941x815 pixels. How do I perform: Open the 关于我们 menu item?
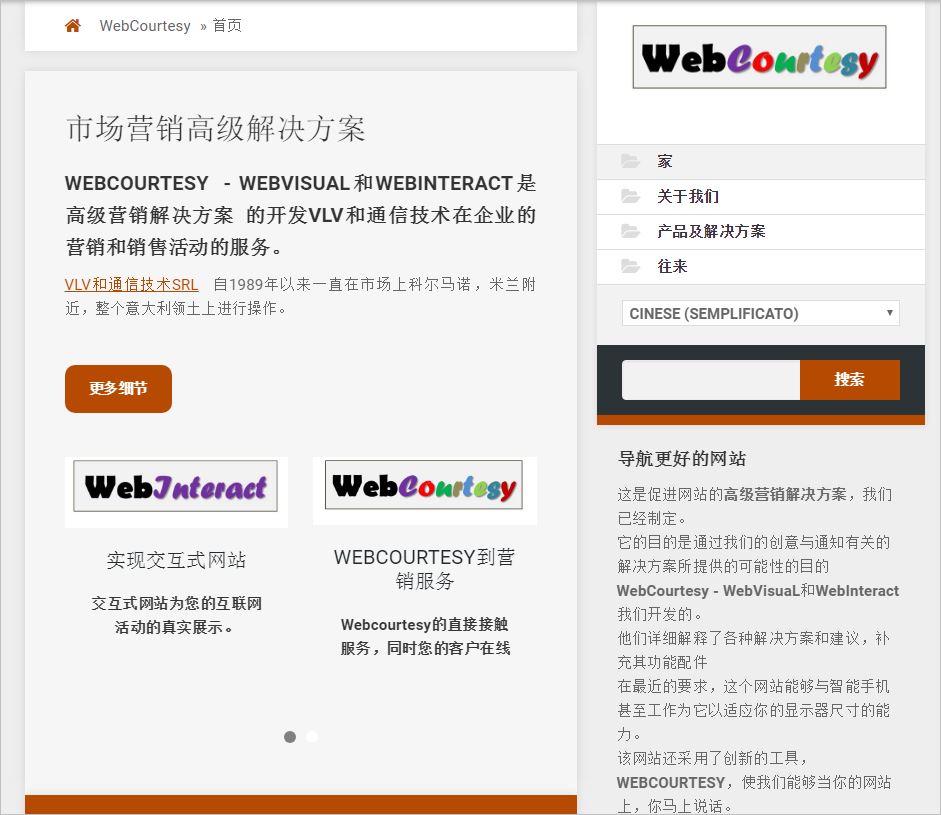click(760, 197)
